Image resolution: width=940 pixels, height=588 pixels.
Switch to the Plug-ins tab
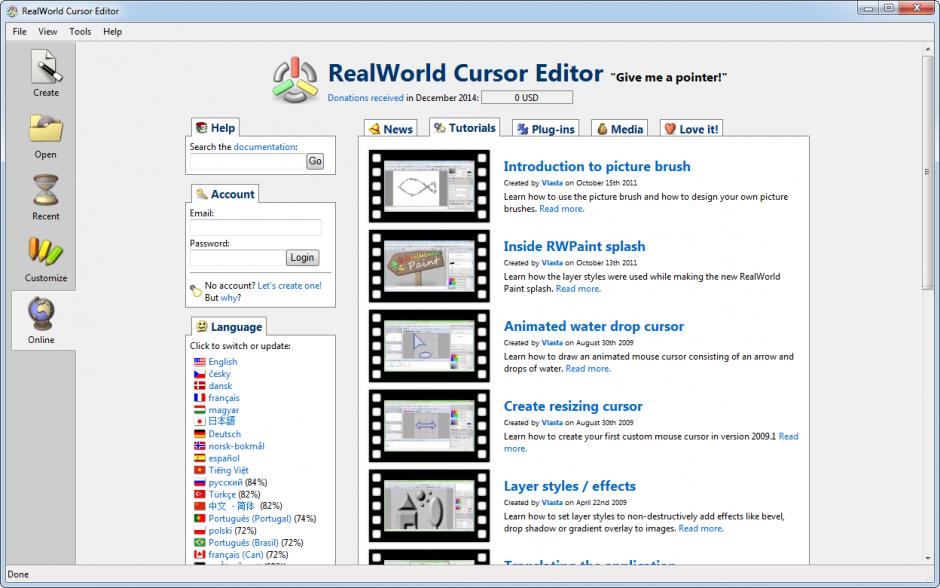546,129
